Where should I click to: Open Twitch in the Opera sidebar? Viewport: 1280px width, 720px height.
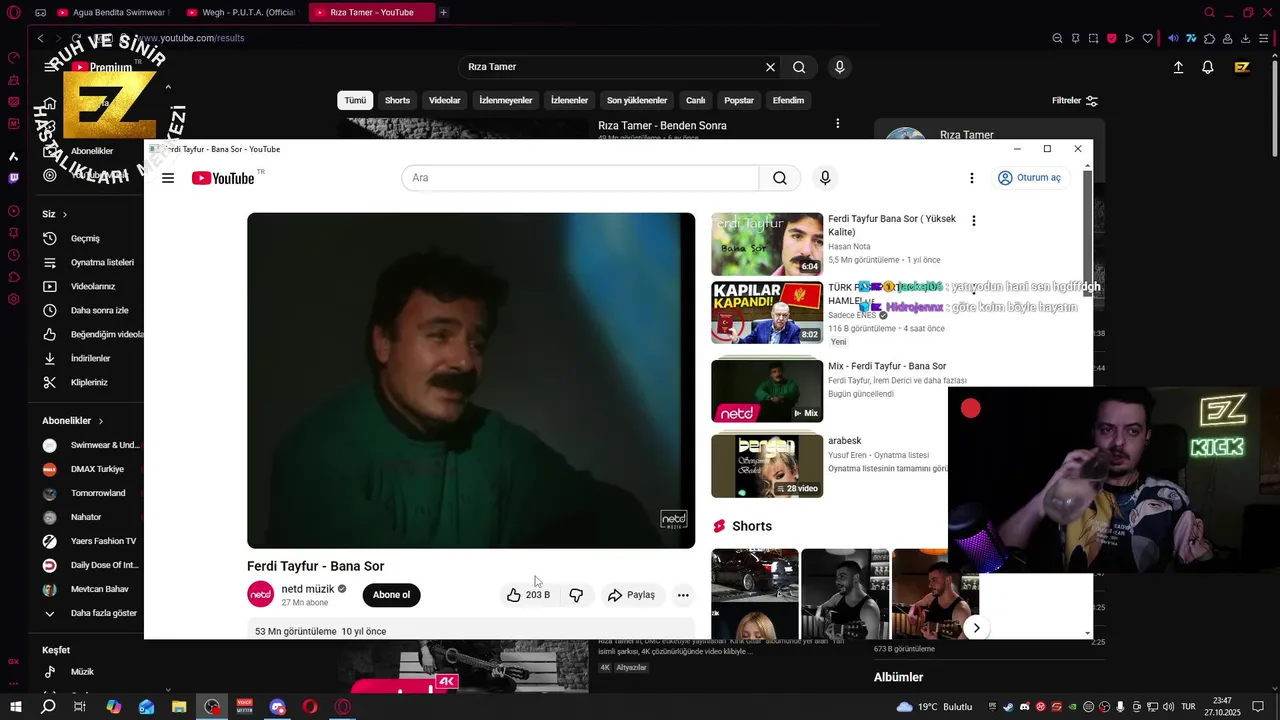click(x=13, y=178)
